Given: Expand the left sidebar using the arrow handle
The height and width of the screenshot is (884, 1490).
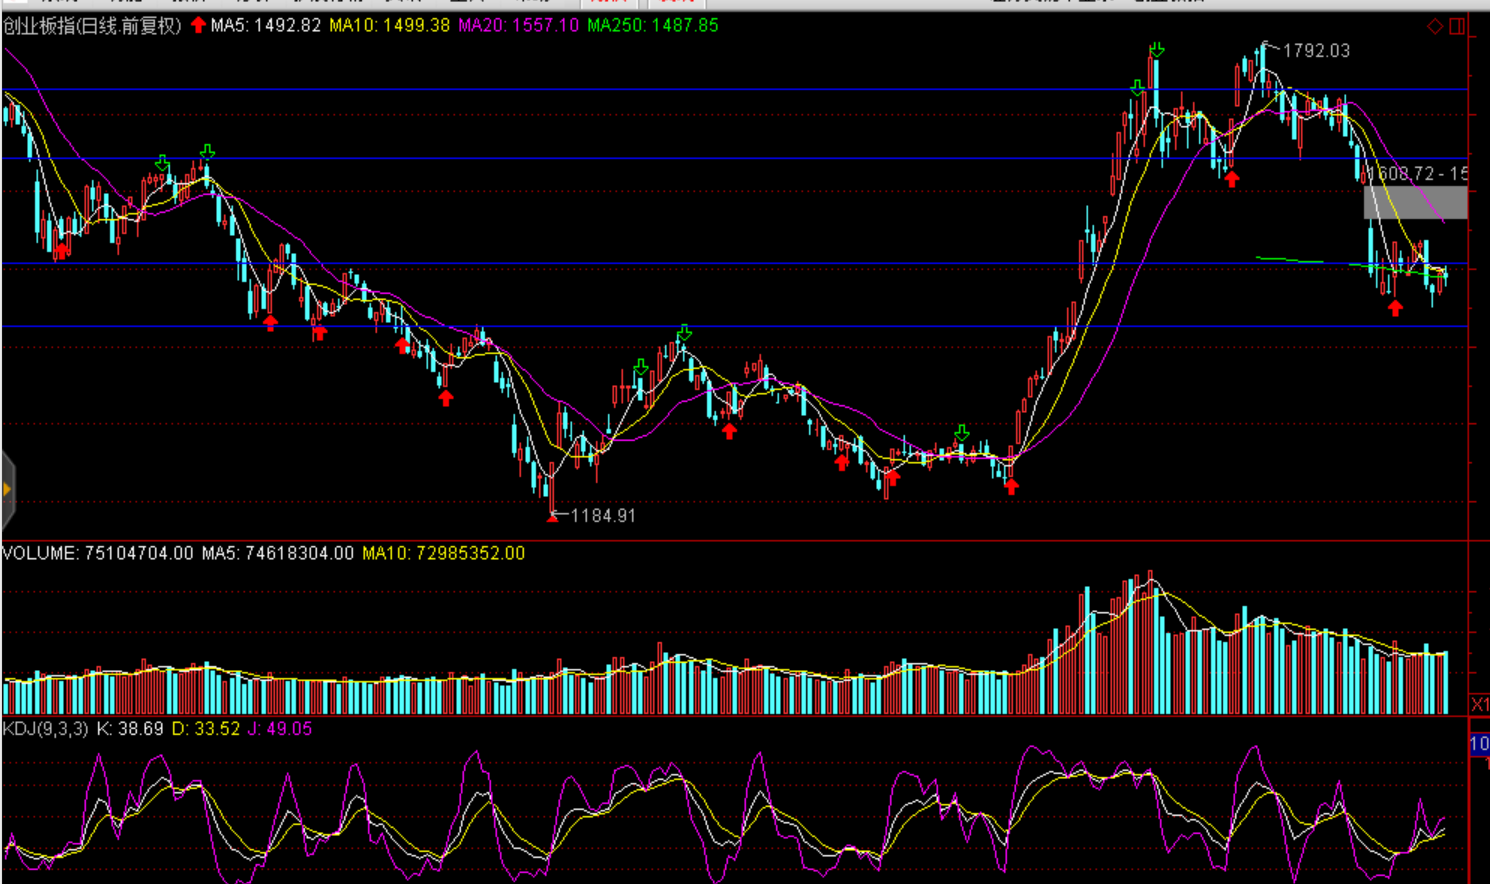Looking at the screenshot, I should click(x=7, y=489).
